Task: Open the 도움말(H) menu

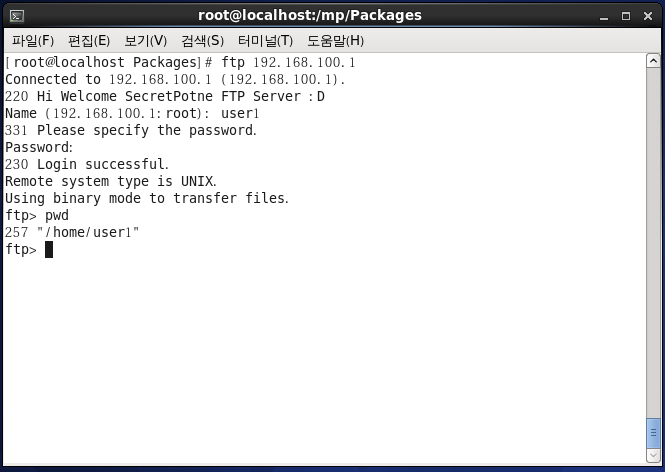Action: (x=335, y=41)
